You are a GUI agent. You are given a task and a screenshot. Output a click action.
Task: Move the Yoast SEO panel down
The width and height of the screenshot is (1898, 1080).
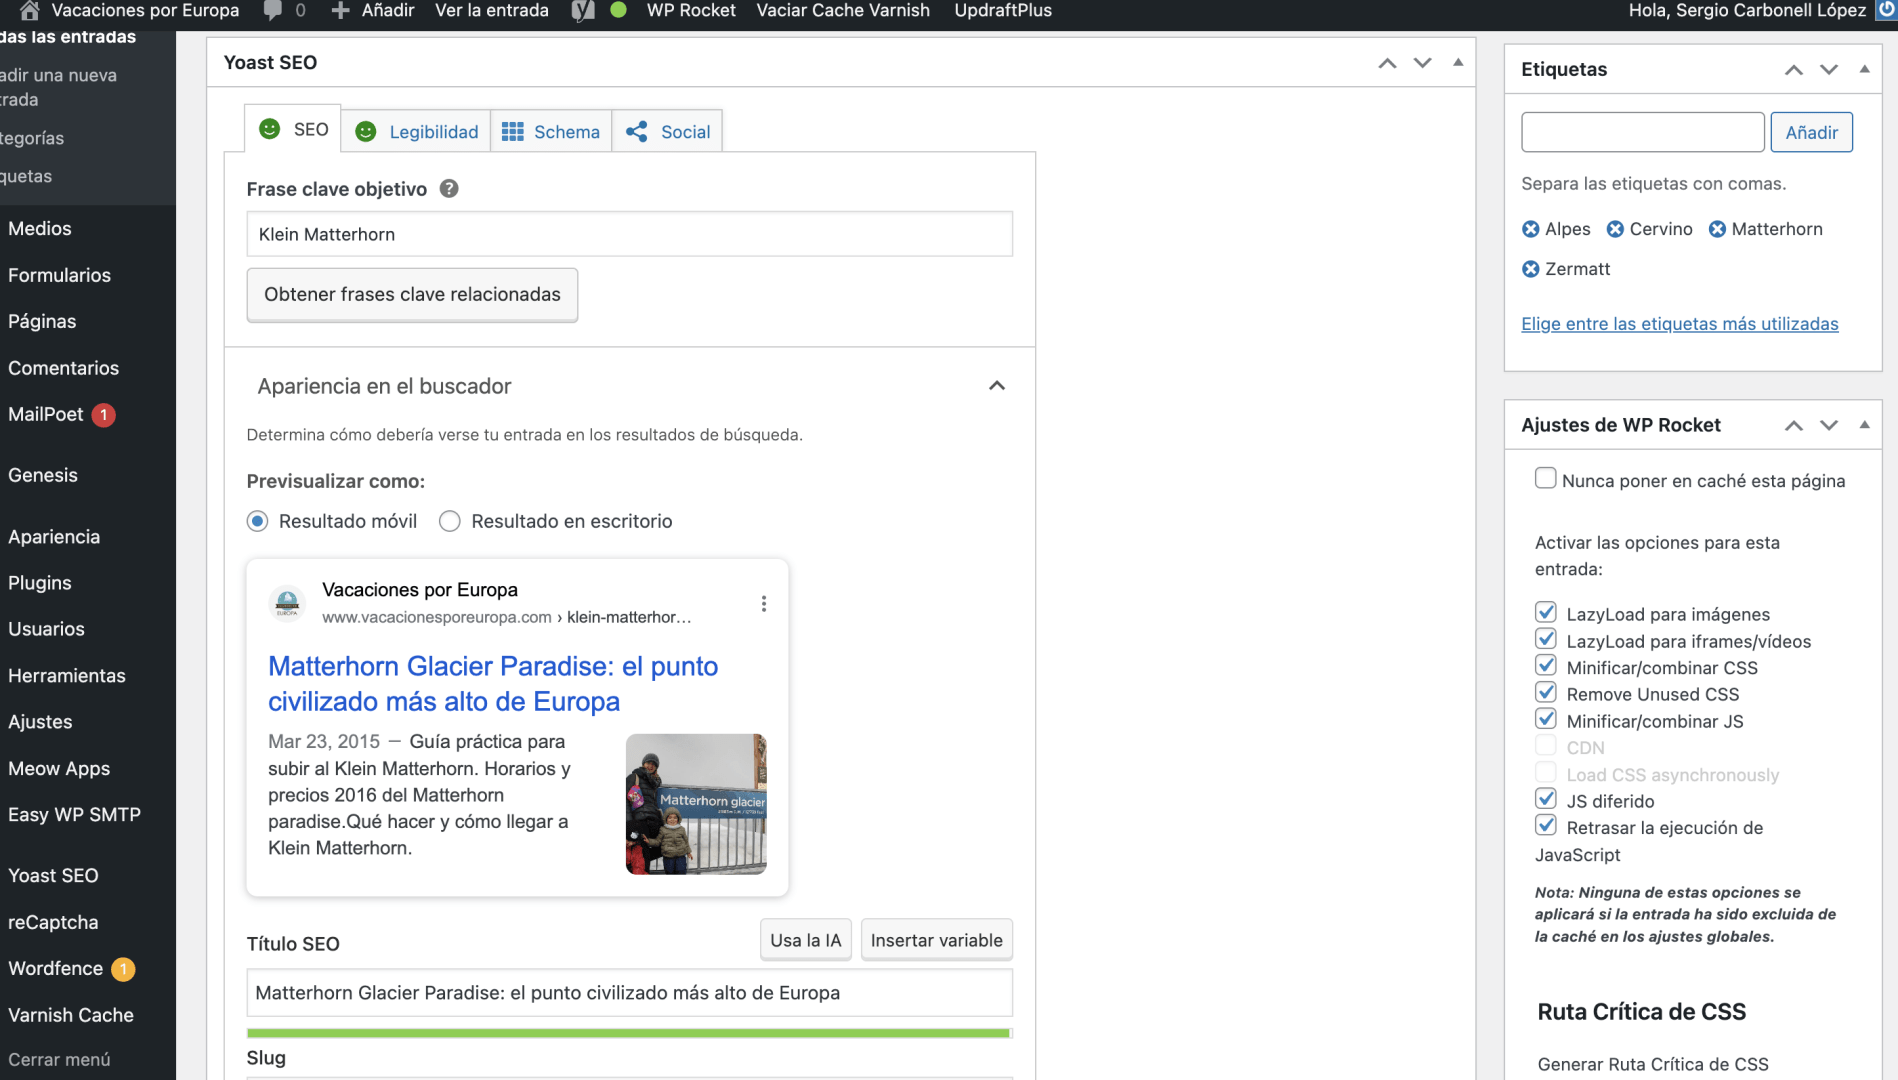[1422, 63]
